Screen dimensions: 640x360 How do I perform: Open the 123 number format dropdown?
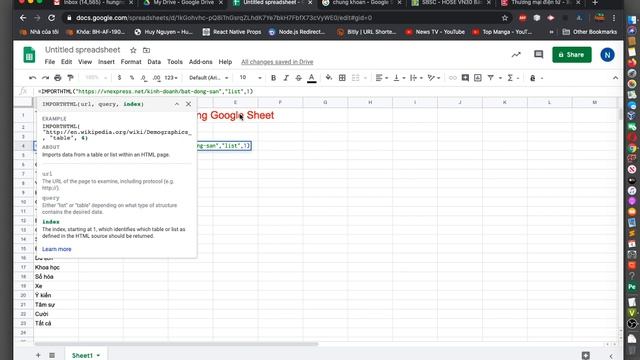click(171, 78)
